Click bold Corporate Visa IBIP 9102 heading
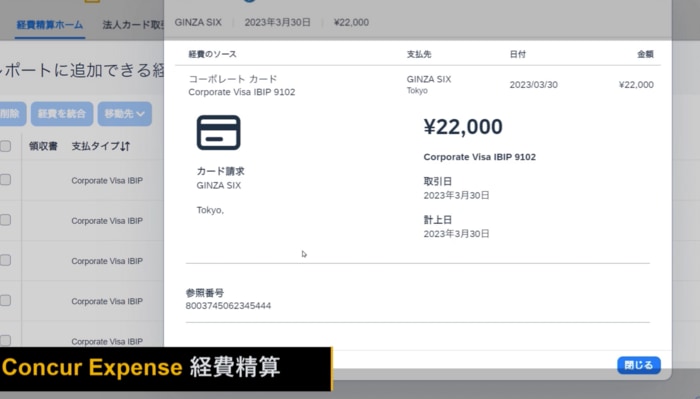 (479, 157)
